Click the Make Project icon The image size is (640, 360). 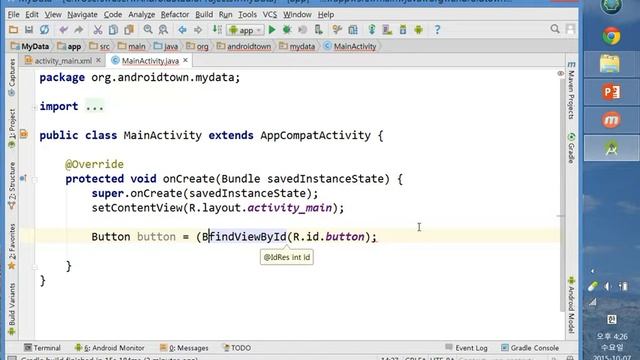[x=217, y=30]
